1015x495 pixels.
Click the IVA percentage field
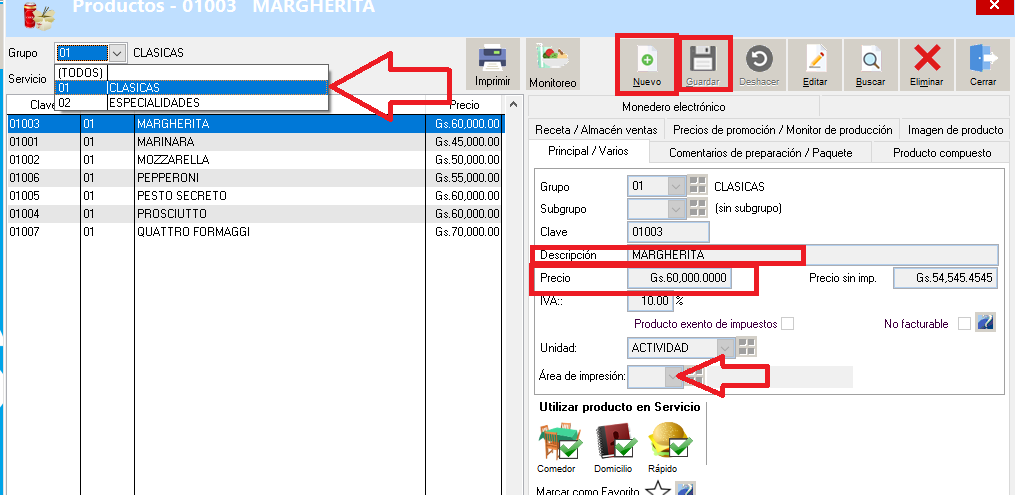click(x=650, y=301)
